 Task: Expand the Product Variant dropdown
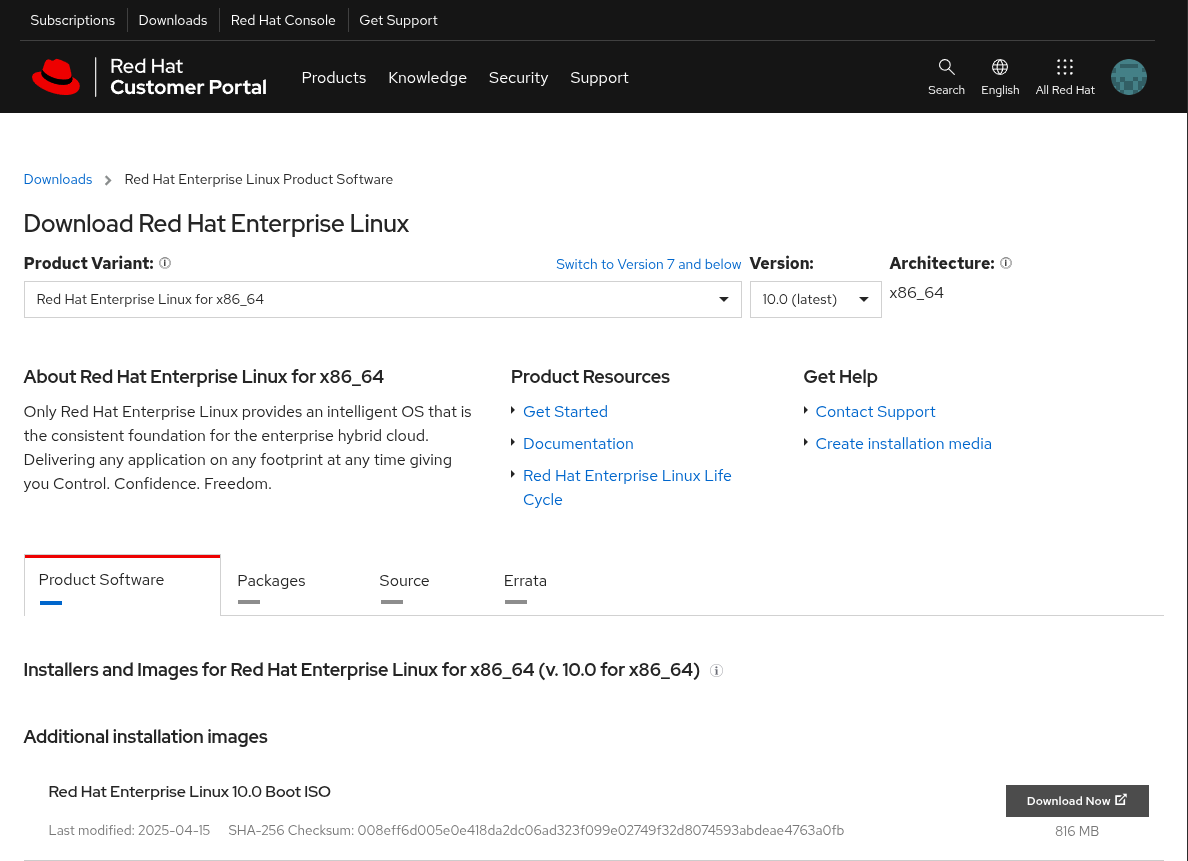tap(383, 299)
